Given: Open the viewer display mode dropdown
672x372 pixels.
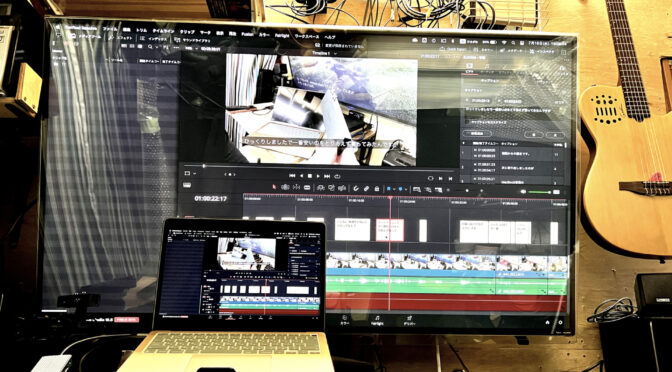Looking at the screenshot, I should pyautogui.click(x=189, y=174).
